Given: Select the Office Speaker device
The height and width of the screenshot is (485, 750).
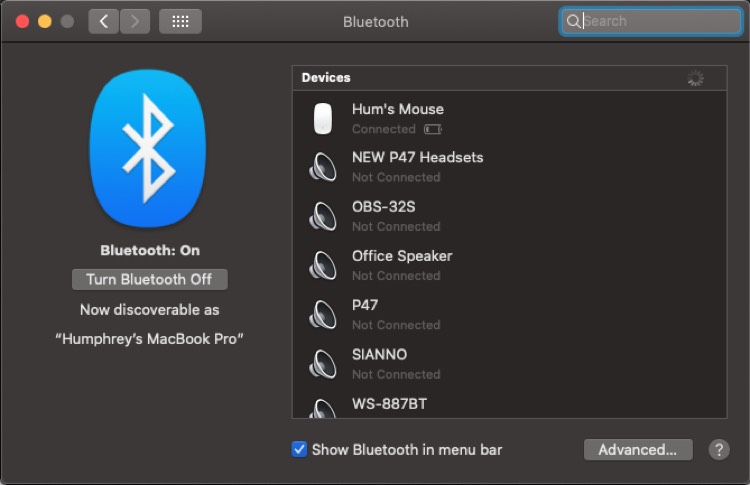Looking at the screenshot, I should (x=509, y=265).
